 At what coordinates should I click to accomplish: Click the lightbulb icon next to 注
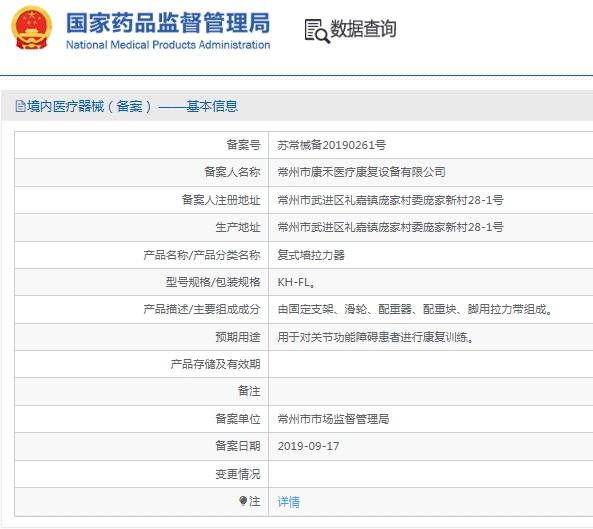(x=243, y=501)
